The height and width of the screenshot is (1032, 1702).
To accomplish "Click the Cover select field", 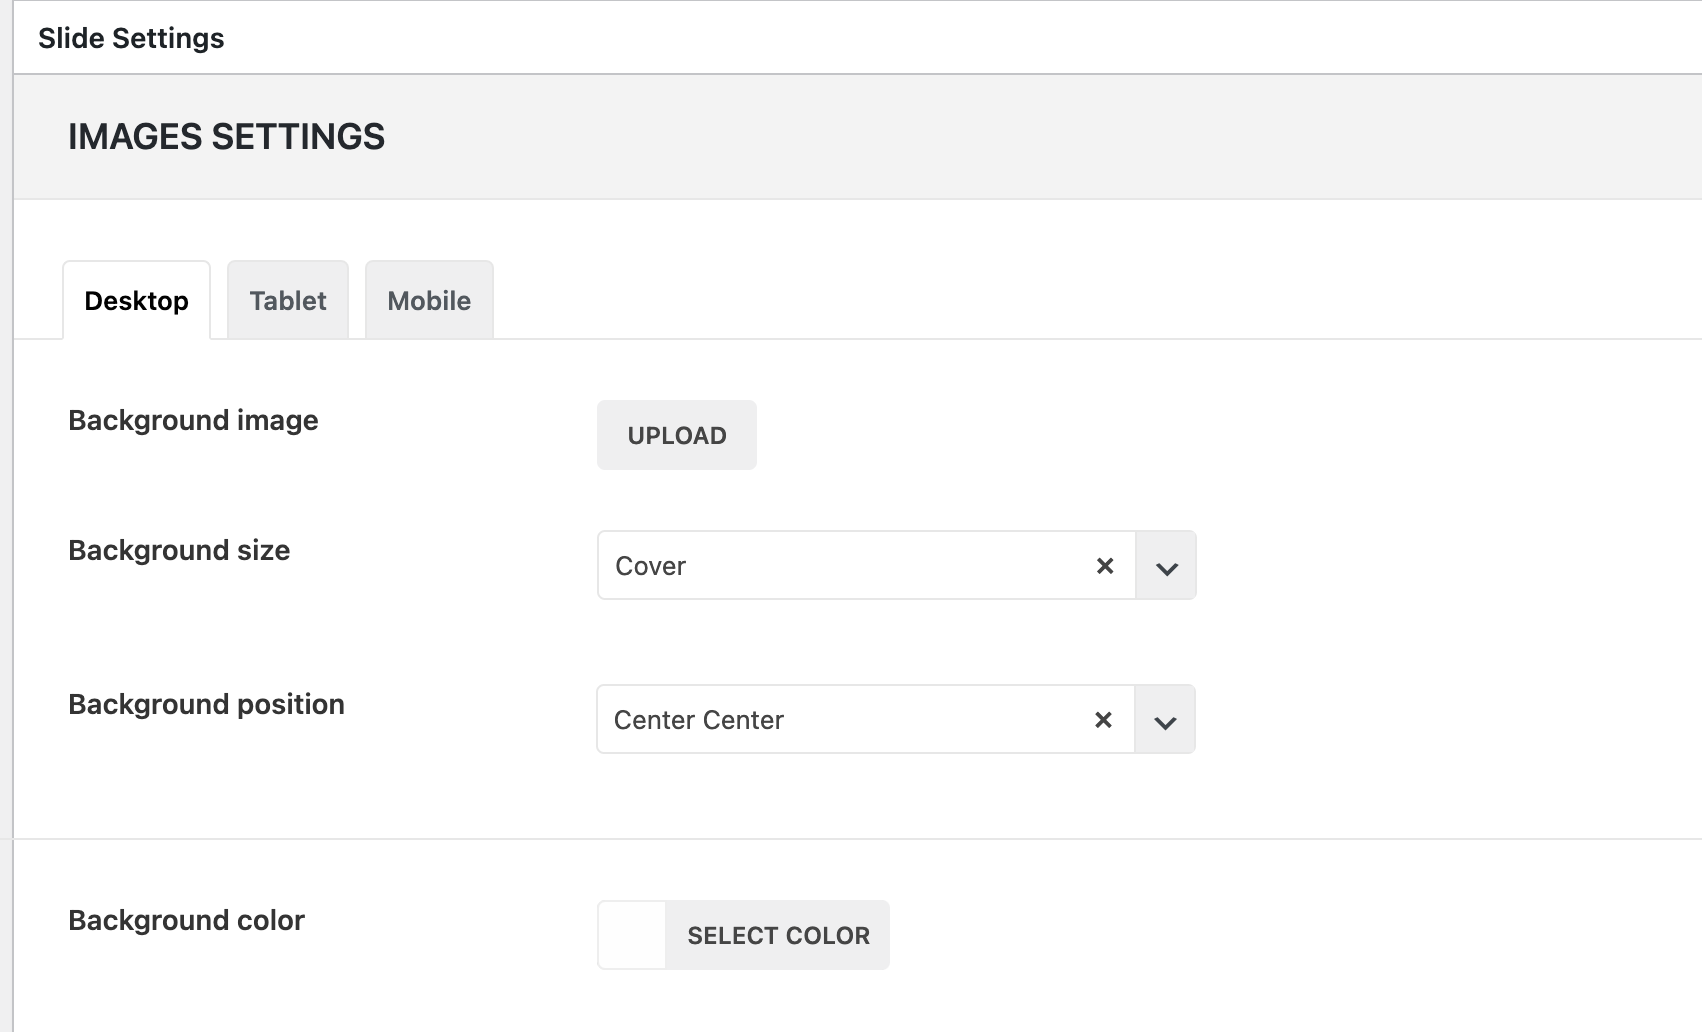I will pos(840,566).
